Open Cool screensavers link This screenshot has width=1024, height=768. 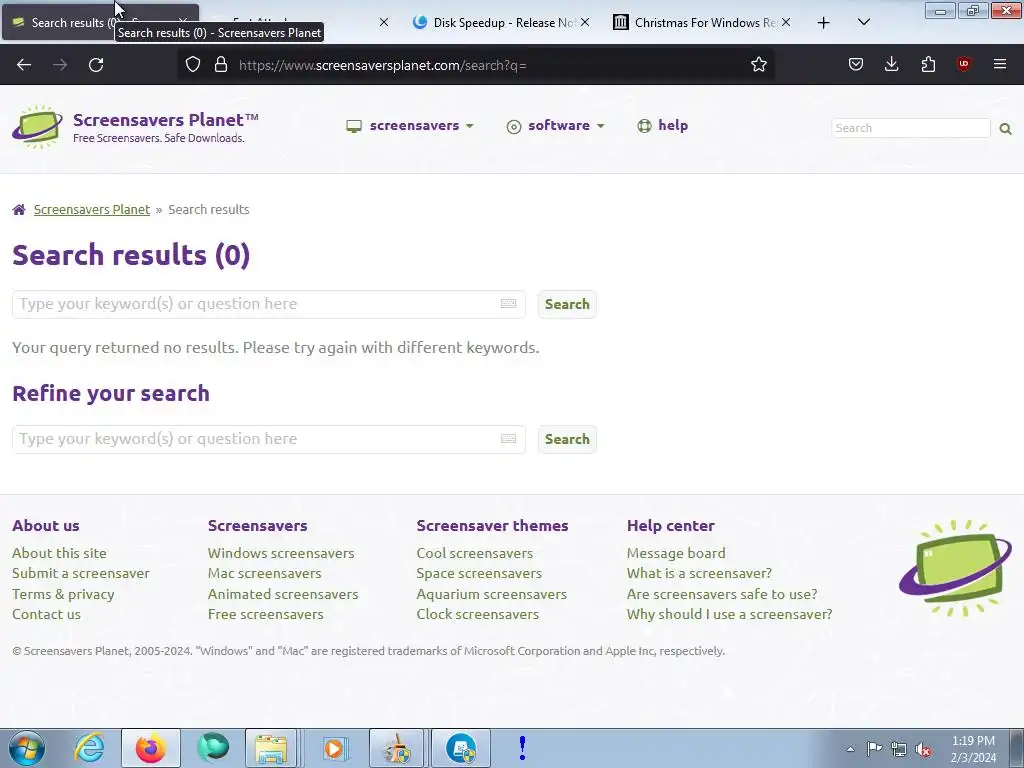(x=475, y=553)
